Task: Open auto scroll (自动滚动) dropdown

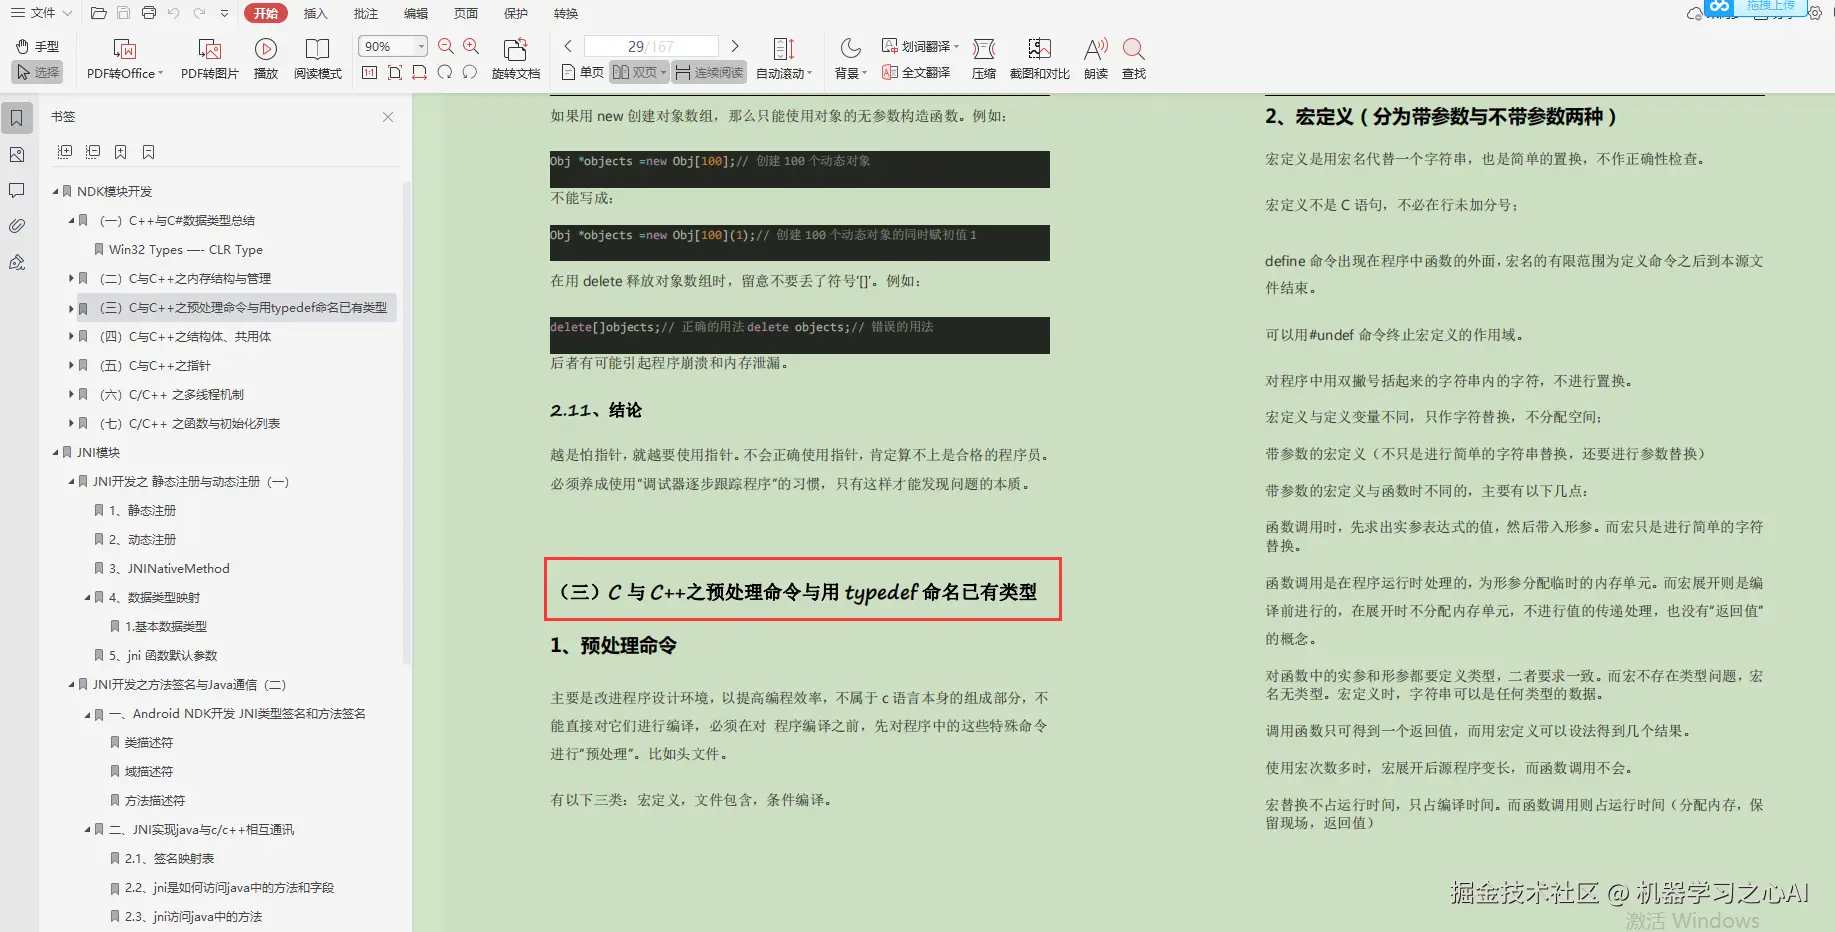Action: 784,60
